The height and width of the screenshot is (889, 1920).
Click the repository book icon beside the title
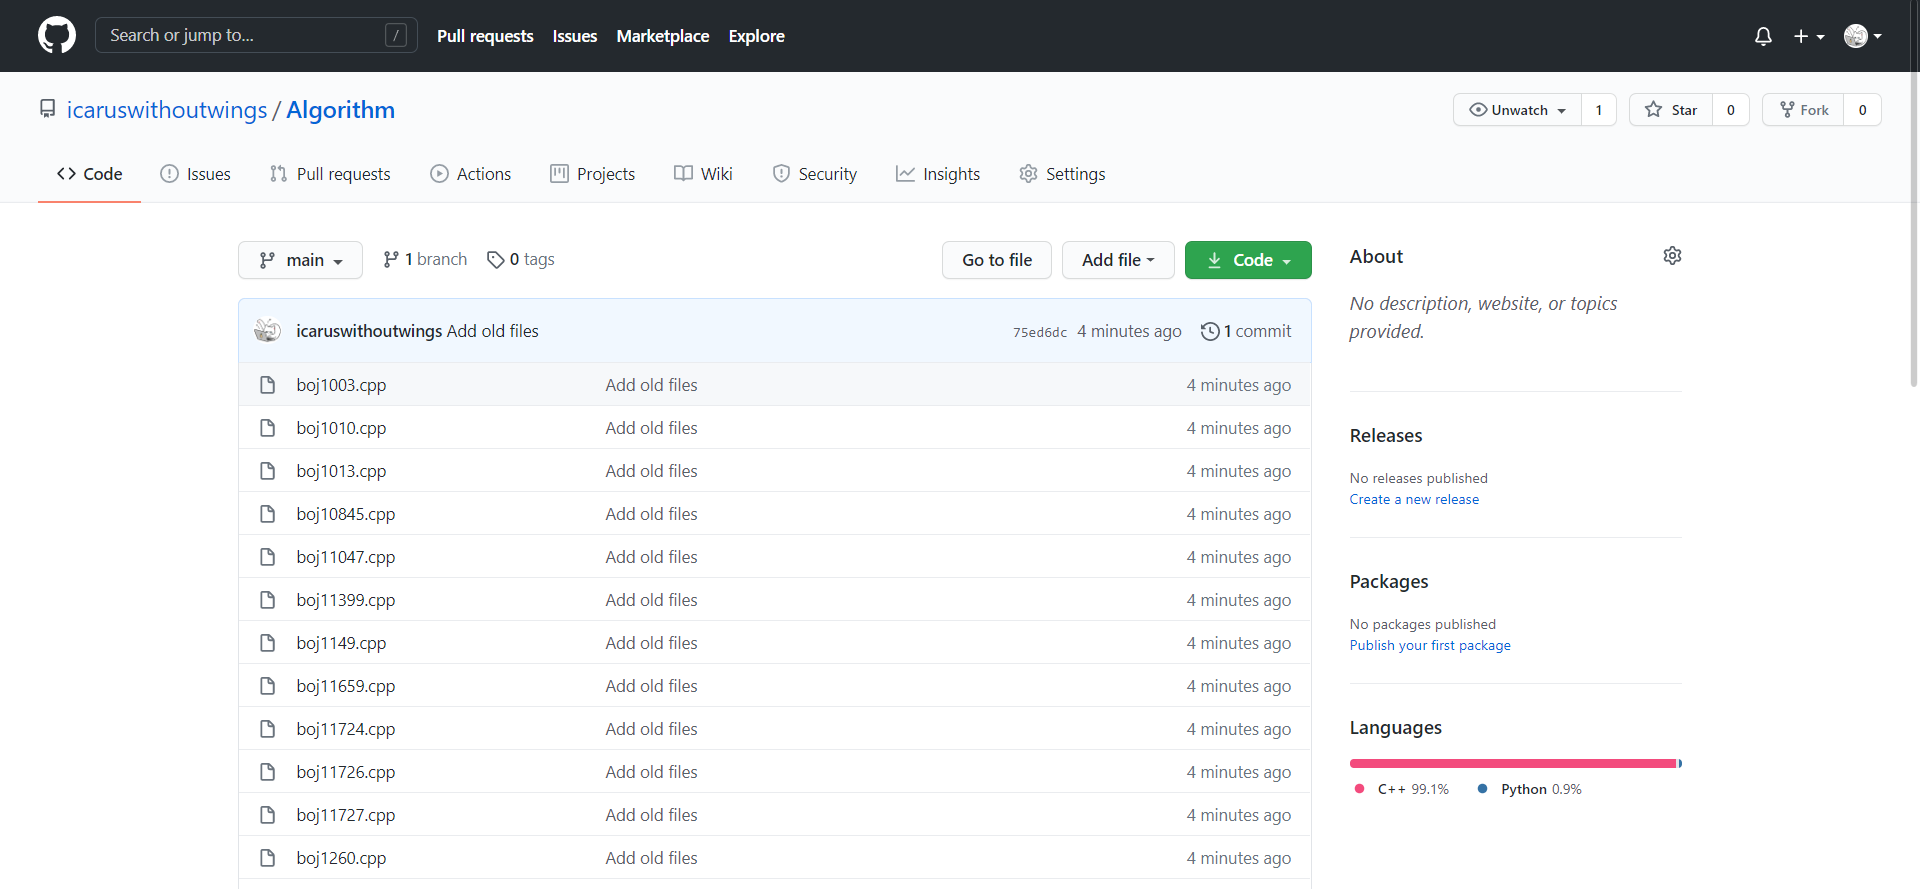click(47, 108)
